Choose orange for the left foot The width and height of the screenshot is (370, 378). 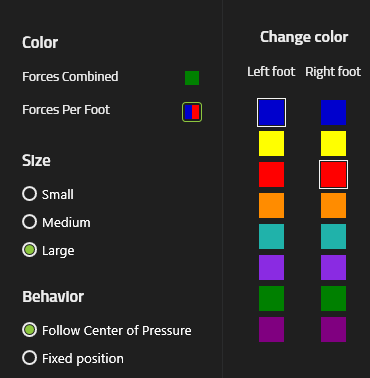point(271,205)
